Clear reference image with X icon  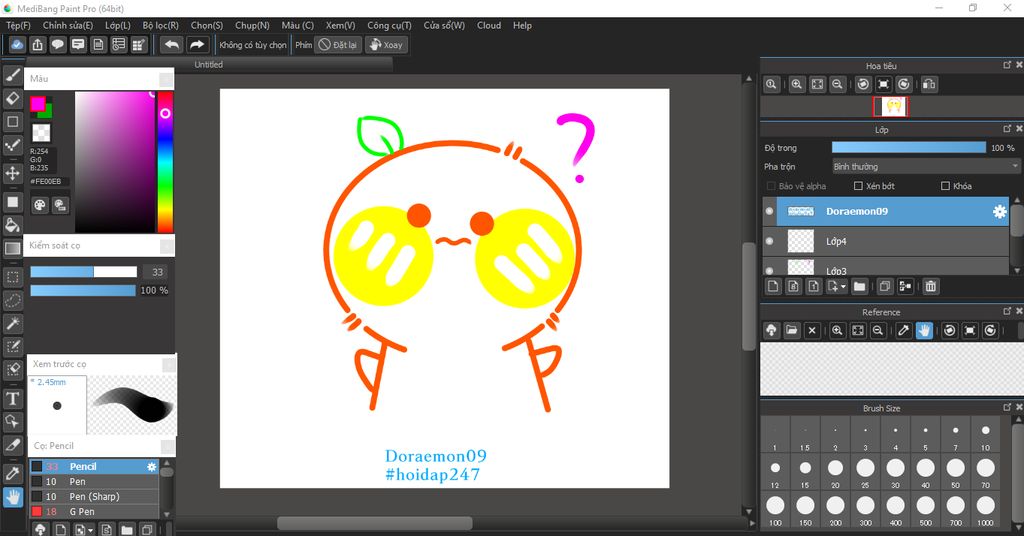click(812, 330)
